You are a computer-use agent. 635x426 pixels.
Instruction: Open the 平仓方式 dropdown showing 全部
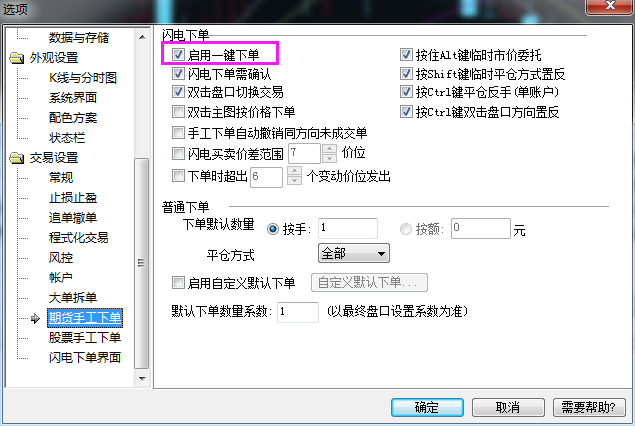tap(354, 253)
